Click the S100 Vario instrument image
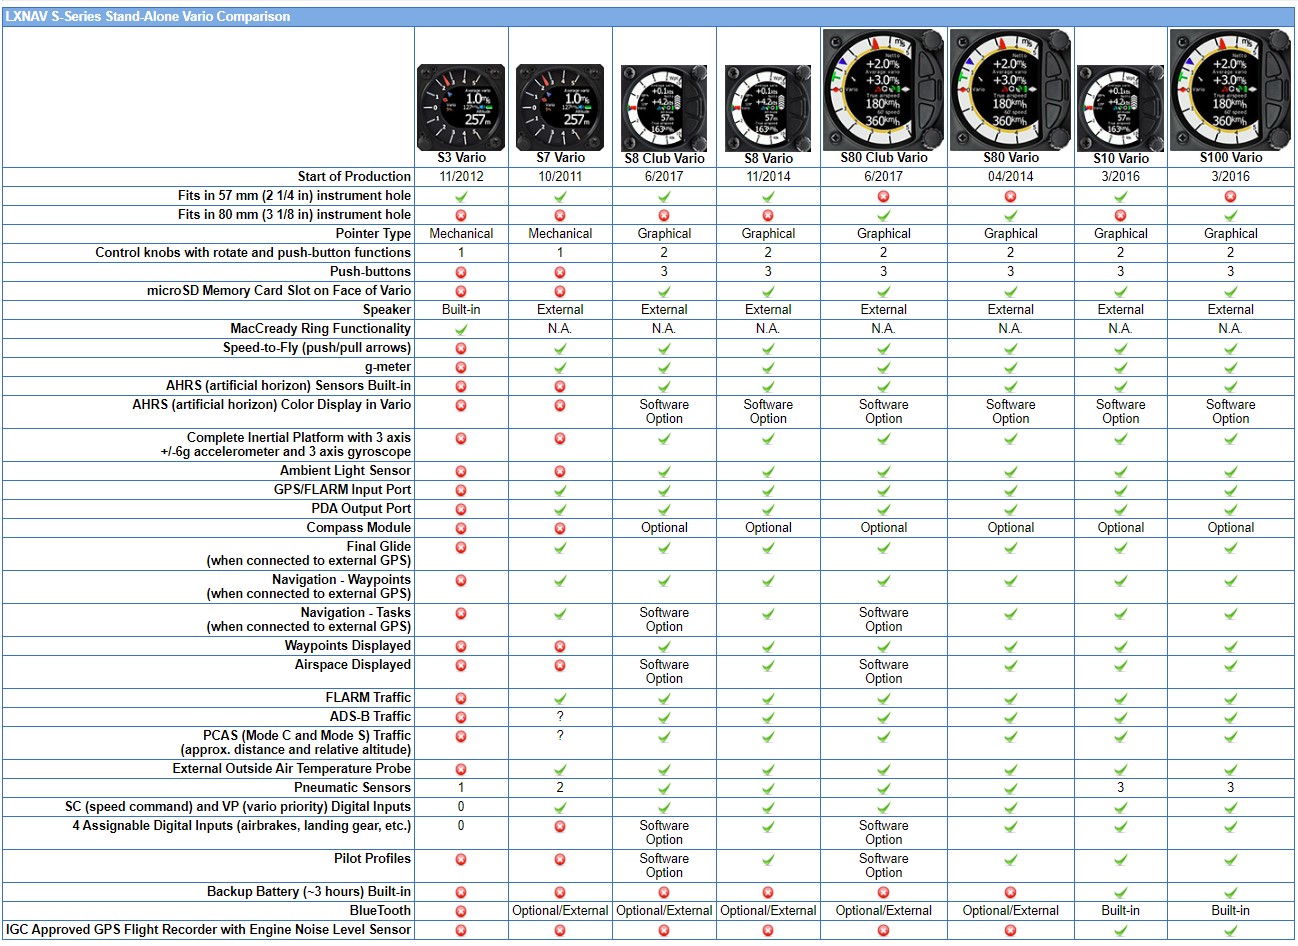Image resolution: width=1298 pixels, height=946 pixels. (x=1230, y=89)
